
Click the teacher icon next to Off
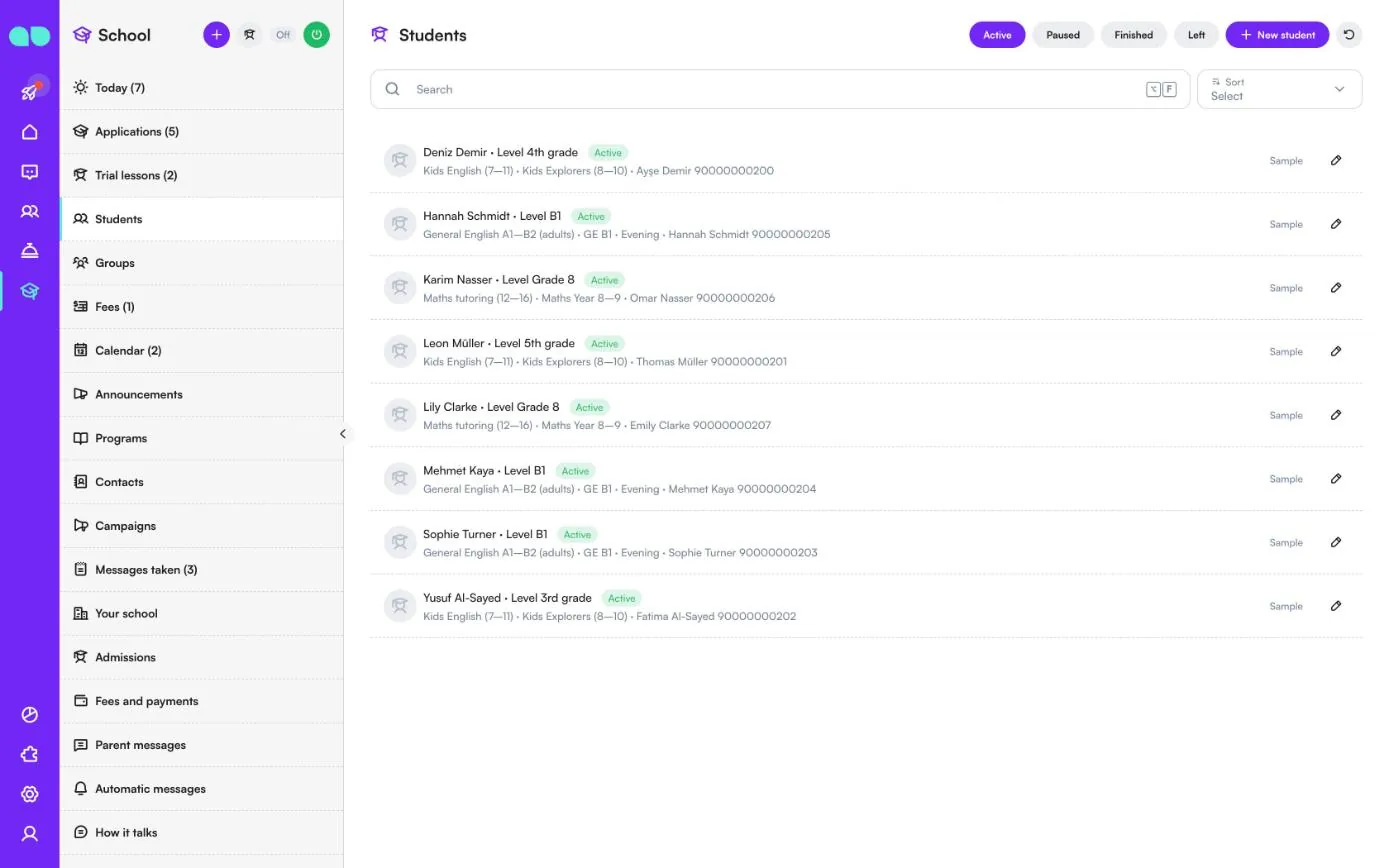pos(250,35)
